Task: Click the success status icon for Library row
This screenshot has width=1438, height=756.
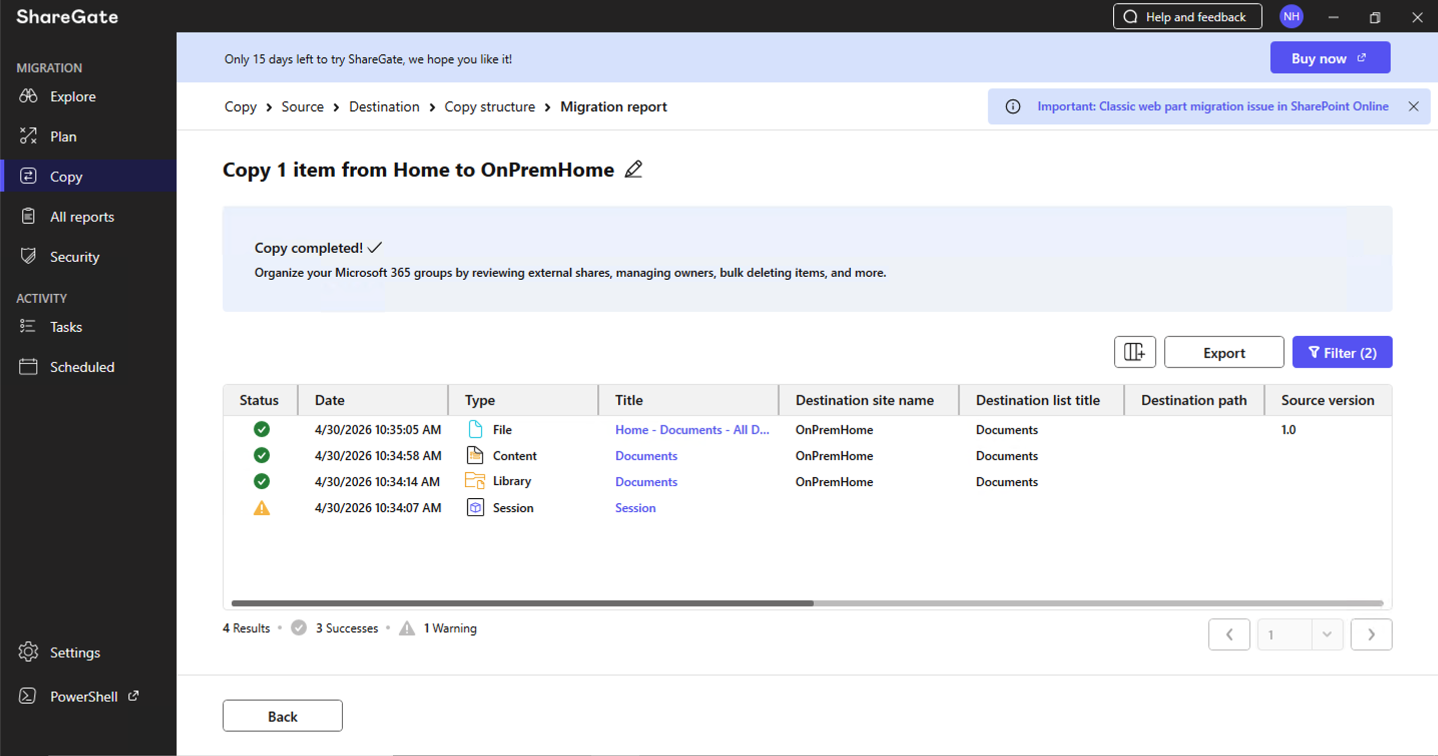Action: click(x=261, y=481)
